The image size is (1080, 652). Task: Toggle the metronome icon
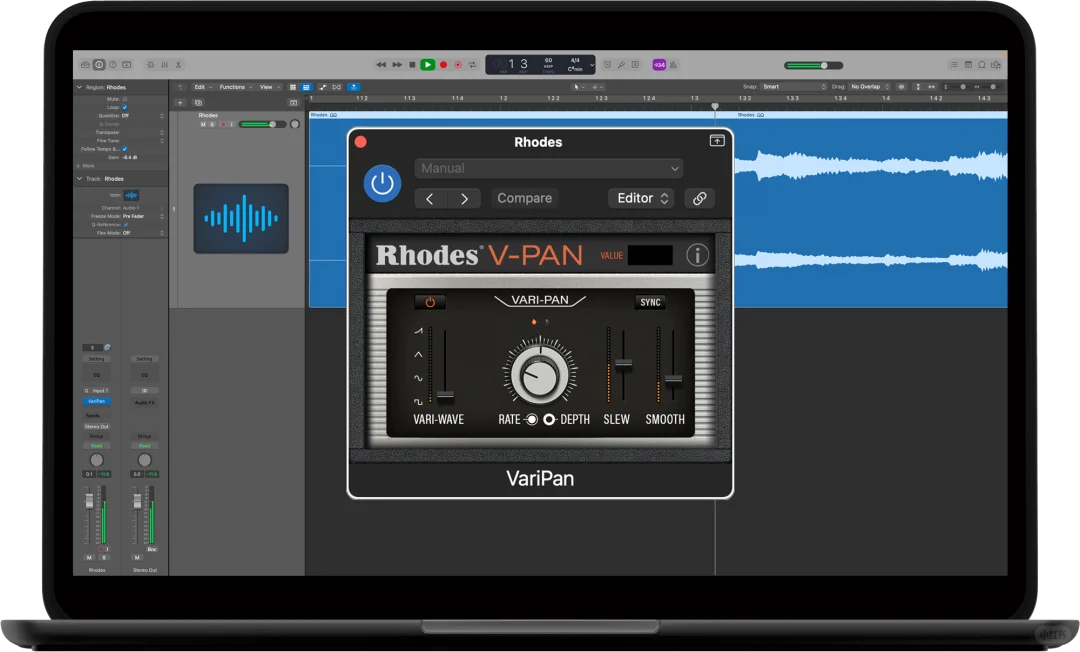tap(674, 65)
